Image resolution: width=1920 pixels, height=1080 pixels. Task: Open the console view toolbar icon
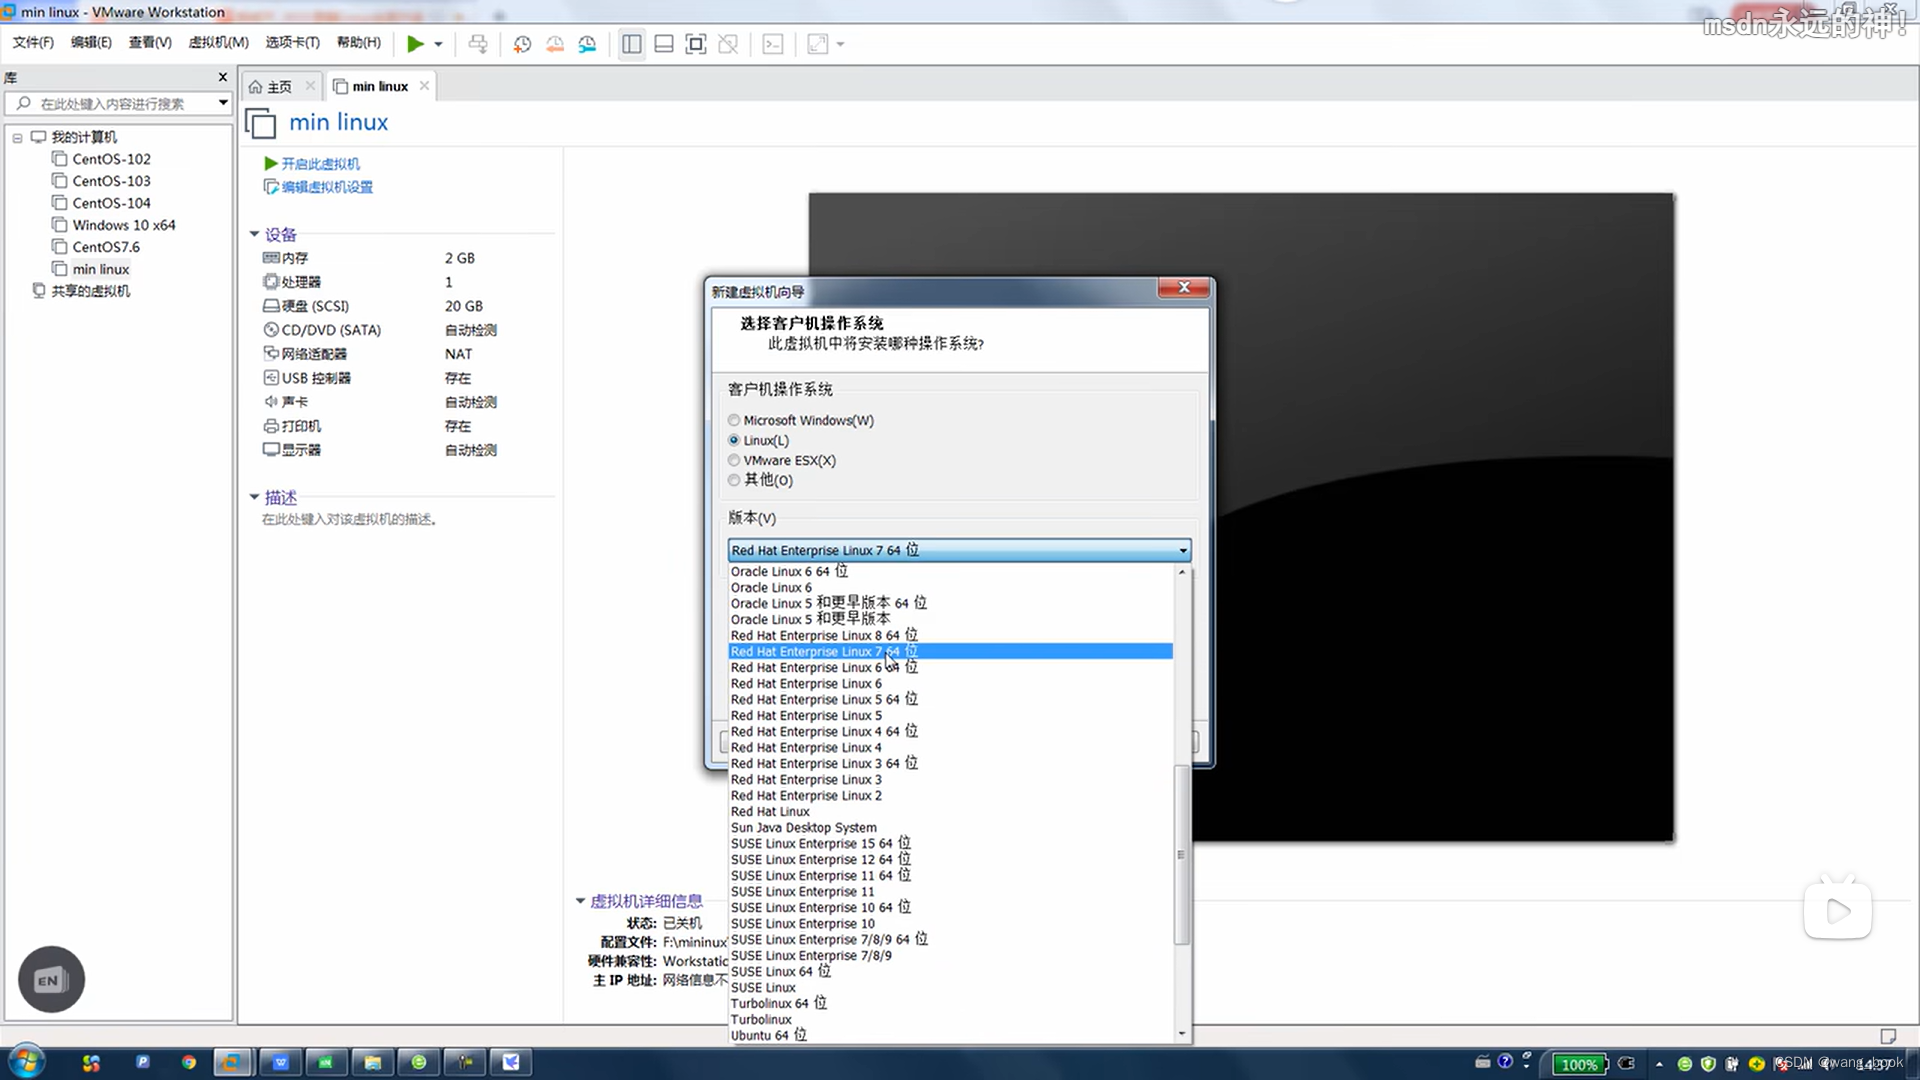[773, 44]
